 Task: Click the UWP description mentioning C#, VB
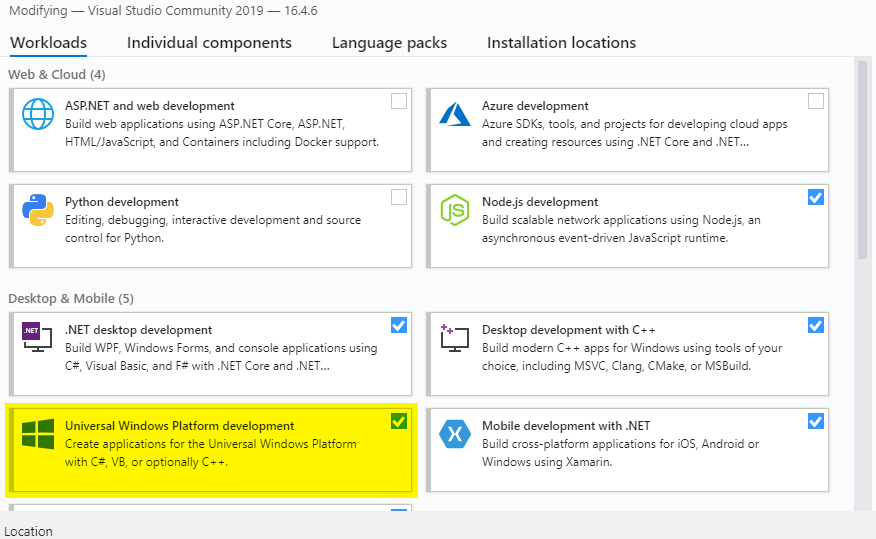point(211,453)
